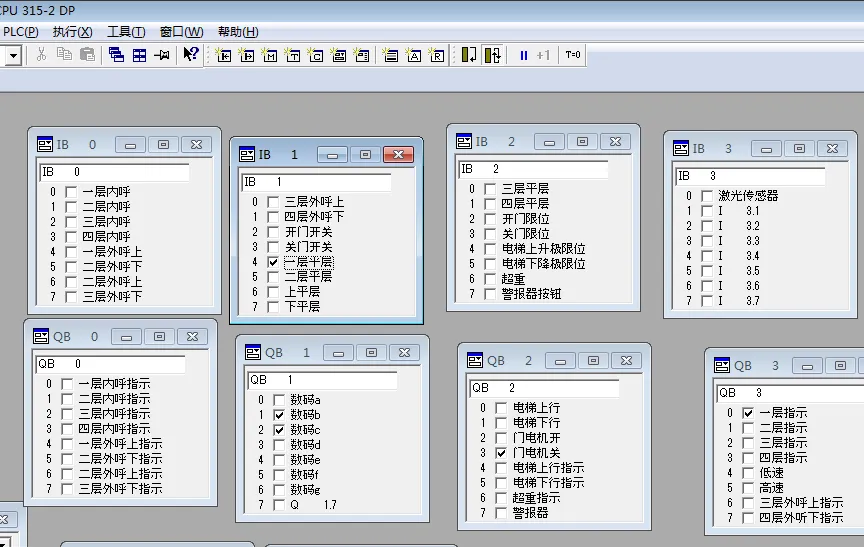Insert the nesting stacks window

click(390, 55)
